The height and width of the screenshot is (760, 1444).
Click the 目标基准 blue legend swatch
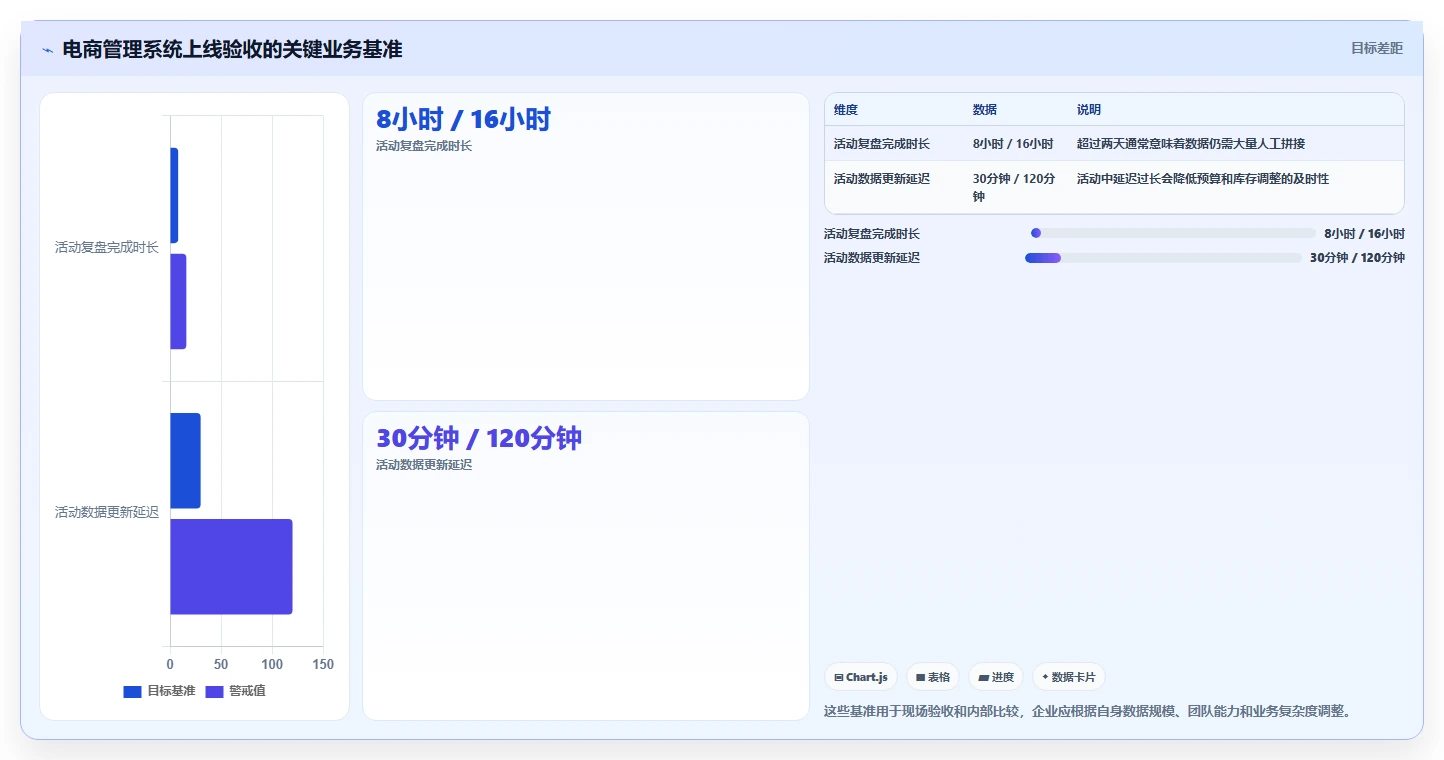(x=133, y=692)
